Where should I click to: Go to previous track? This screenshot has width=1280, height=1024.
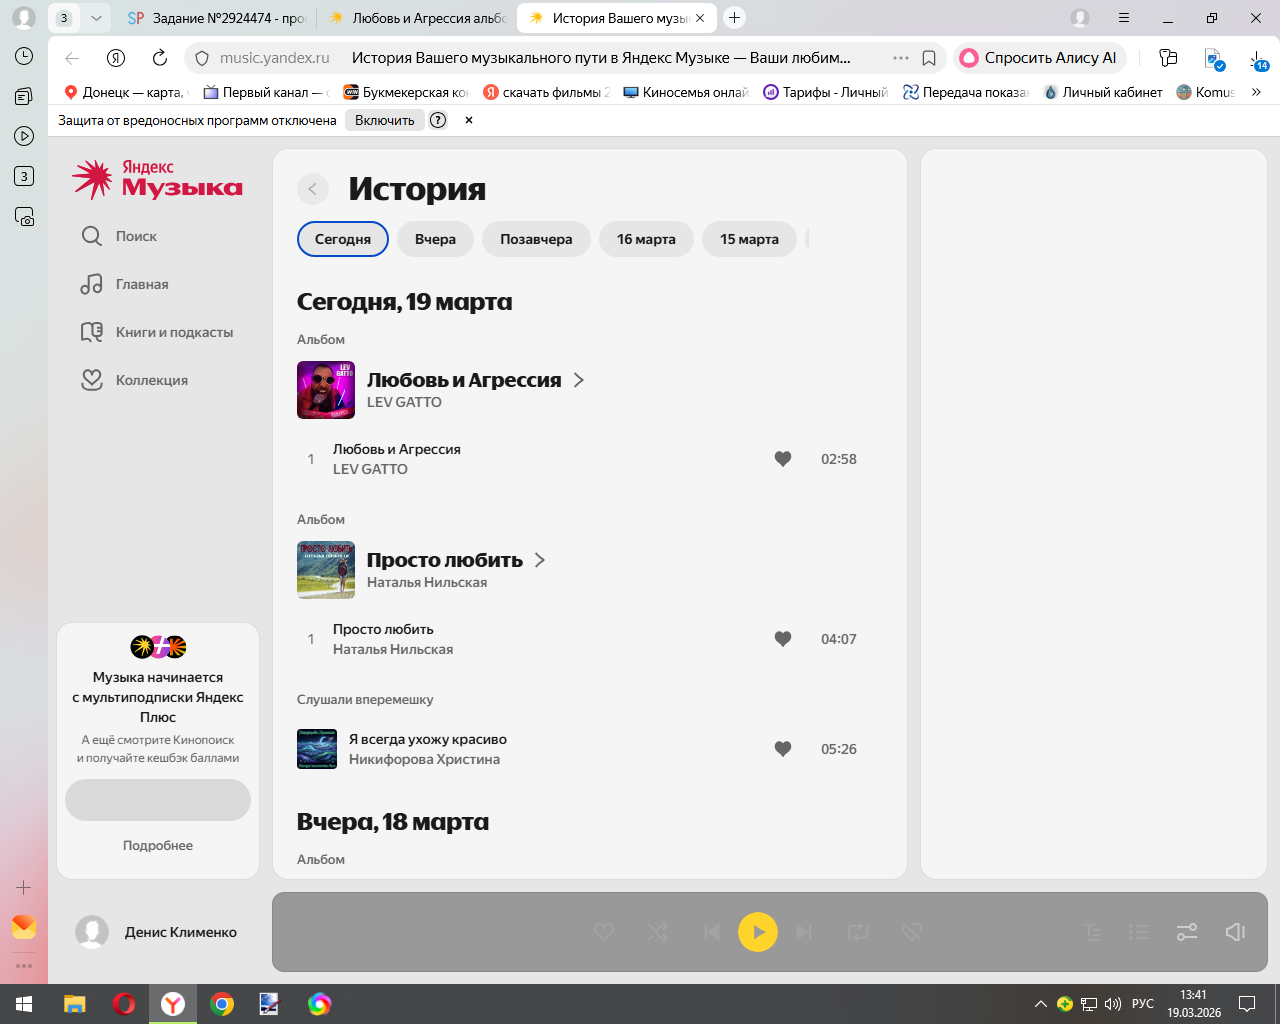pos(711,932)
